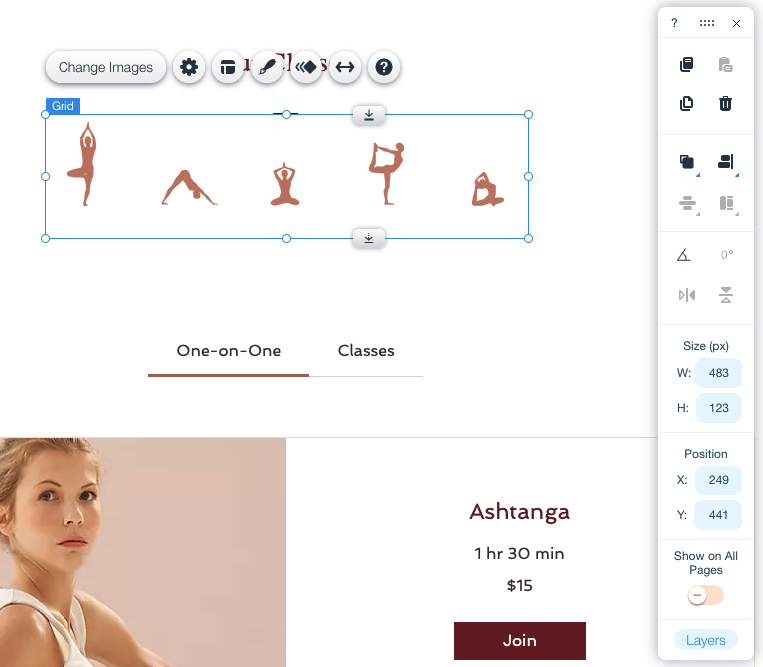This screenshot has width=763, height=667.
Task: Delete element with the trash icon
Action: (x=726, y=103)
